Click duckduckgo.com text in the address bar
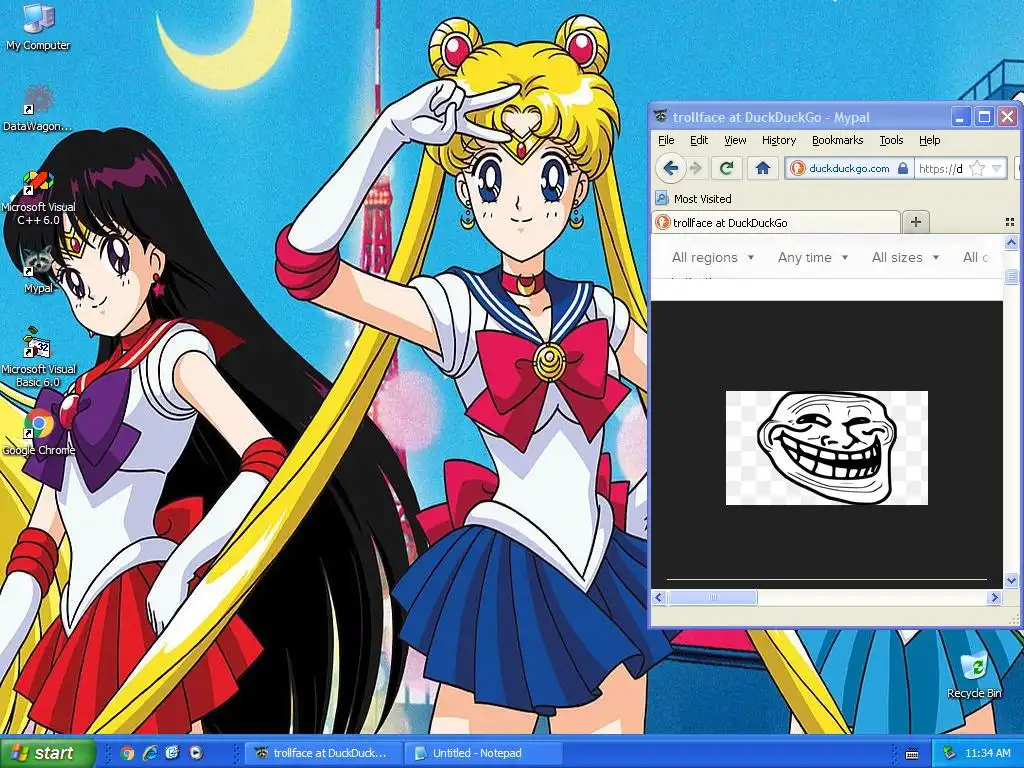Image resolution: width=1024 pixels, height=768 pixels. [x=849, y=168]
